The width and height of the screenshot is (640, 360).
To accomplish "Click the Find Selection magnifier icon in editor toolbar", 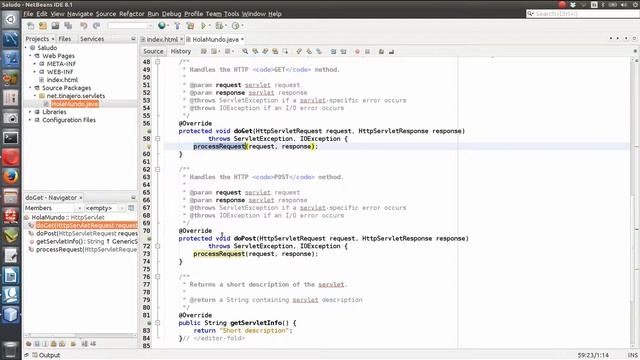I will tap(245, 51).
